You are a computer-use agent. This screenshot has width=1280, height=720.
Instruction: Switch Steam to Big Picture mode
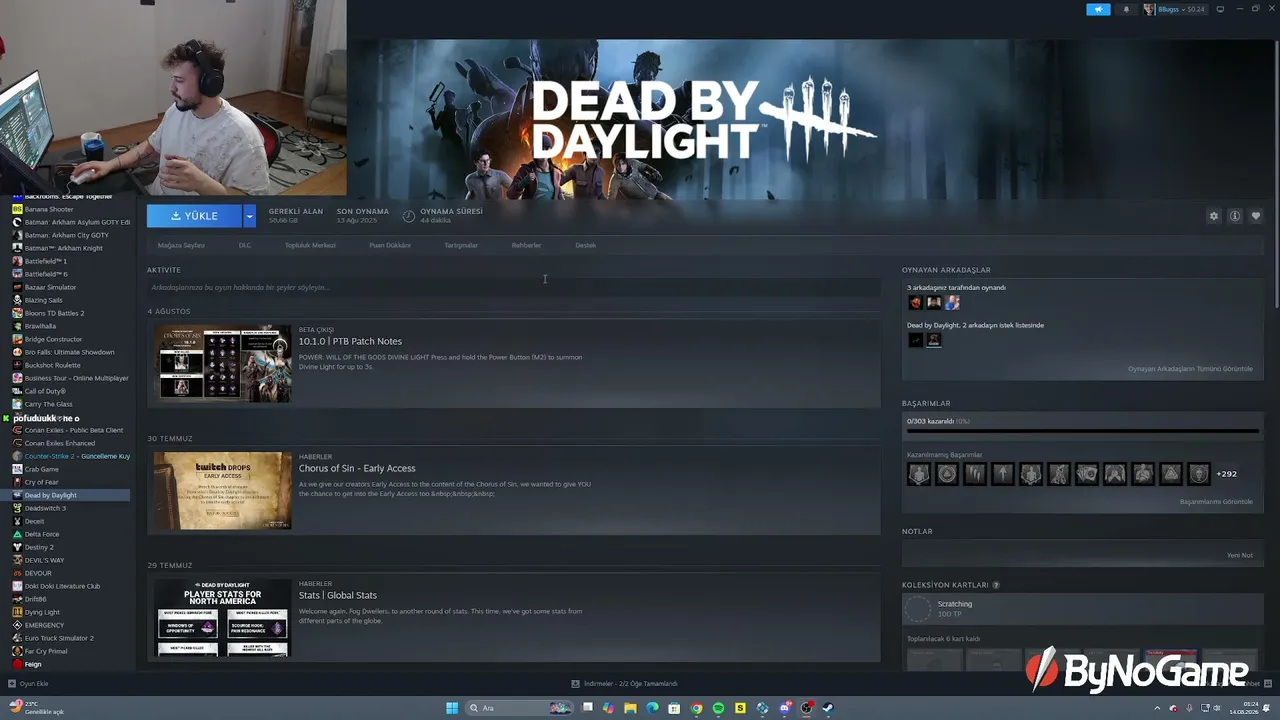(1220, 9)
